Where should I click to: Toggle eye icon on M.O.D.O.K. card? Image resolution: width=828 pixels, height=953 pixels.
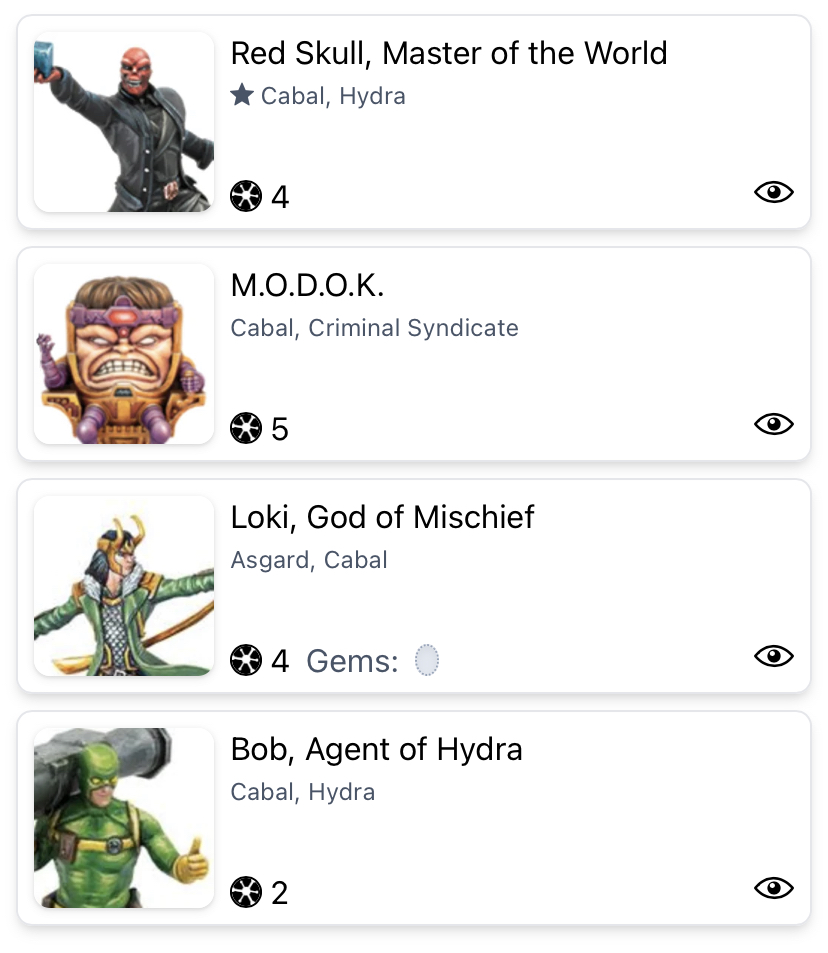pos(773,424)
